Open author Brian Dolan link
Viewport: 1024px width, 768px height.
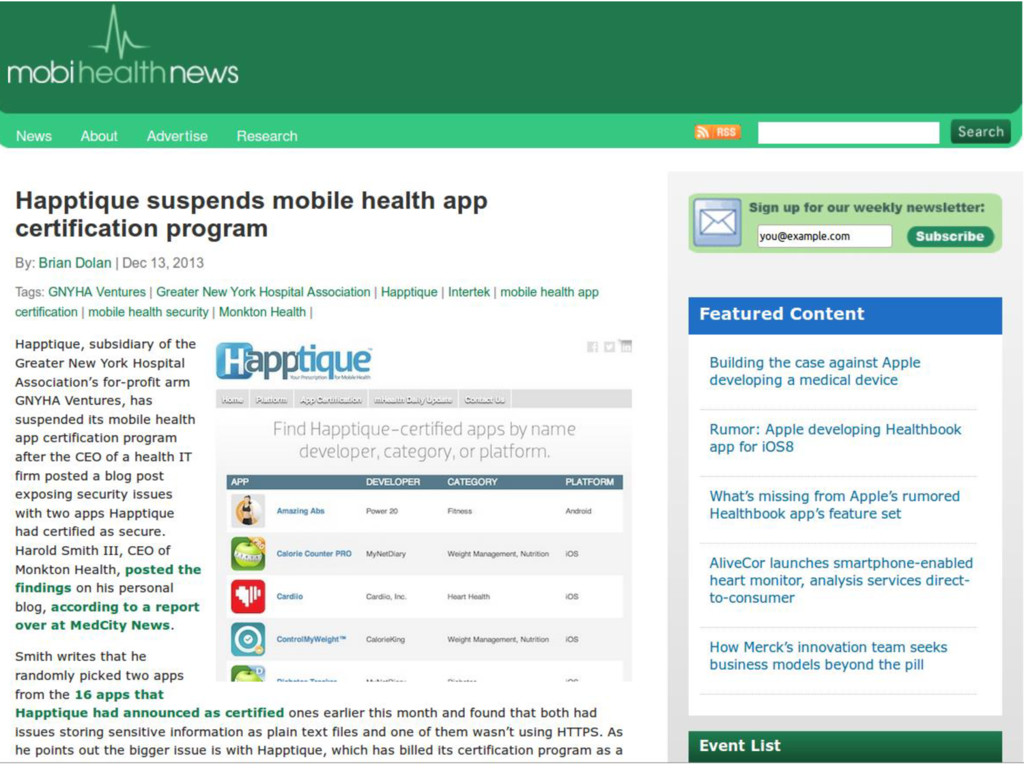pos(75,263)
